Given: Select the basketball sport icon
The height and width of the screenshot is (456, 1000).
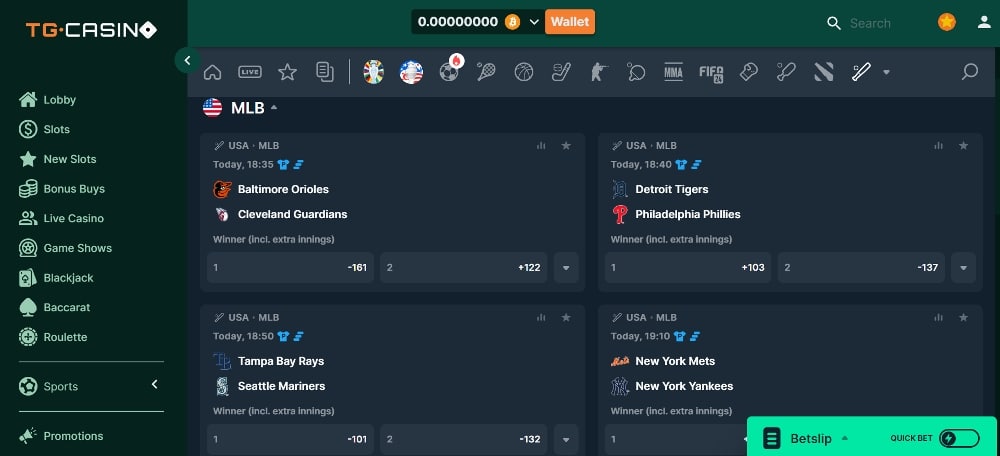Looking at the screenshot, I should (x=524, y=72).
